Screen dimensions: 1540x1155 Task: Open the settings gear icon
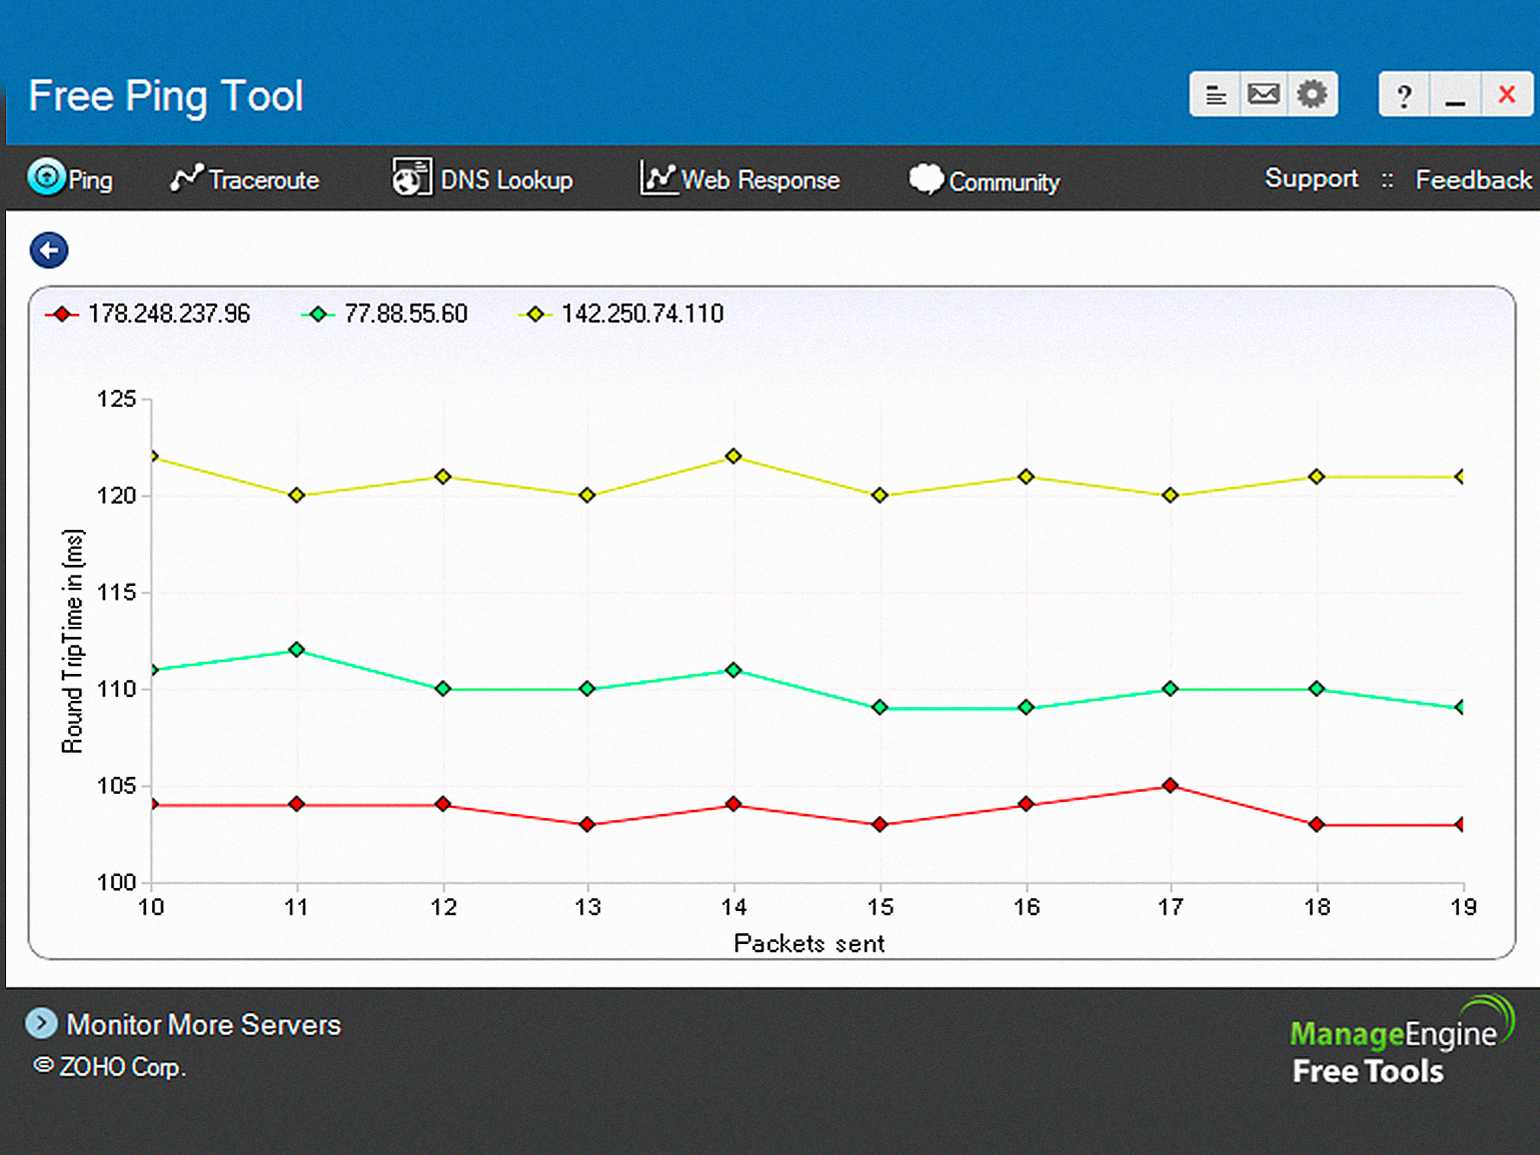1312,95
